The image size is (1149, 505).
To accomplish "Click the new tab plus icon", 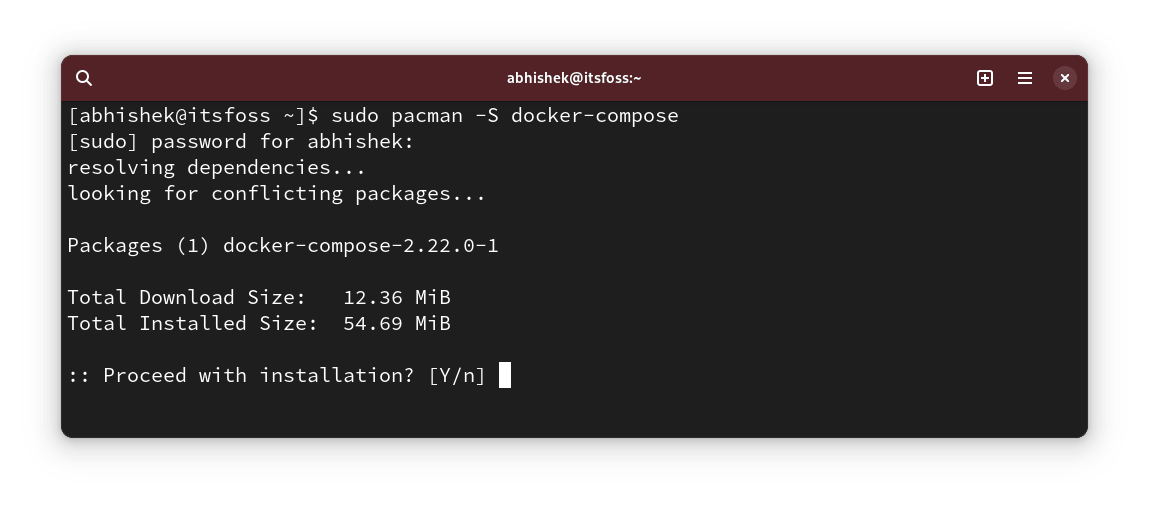I will (x=985, y=78).
